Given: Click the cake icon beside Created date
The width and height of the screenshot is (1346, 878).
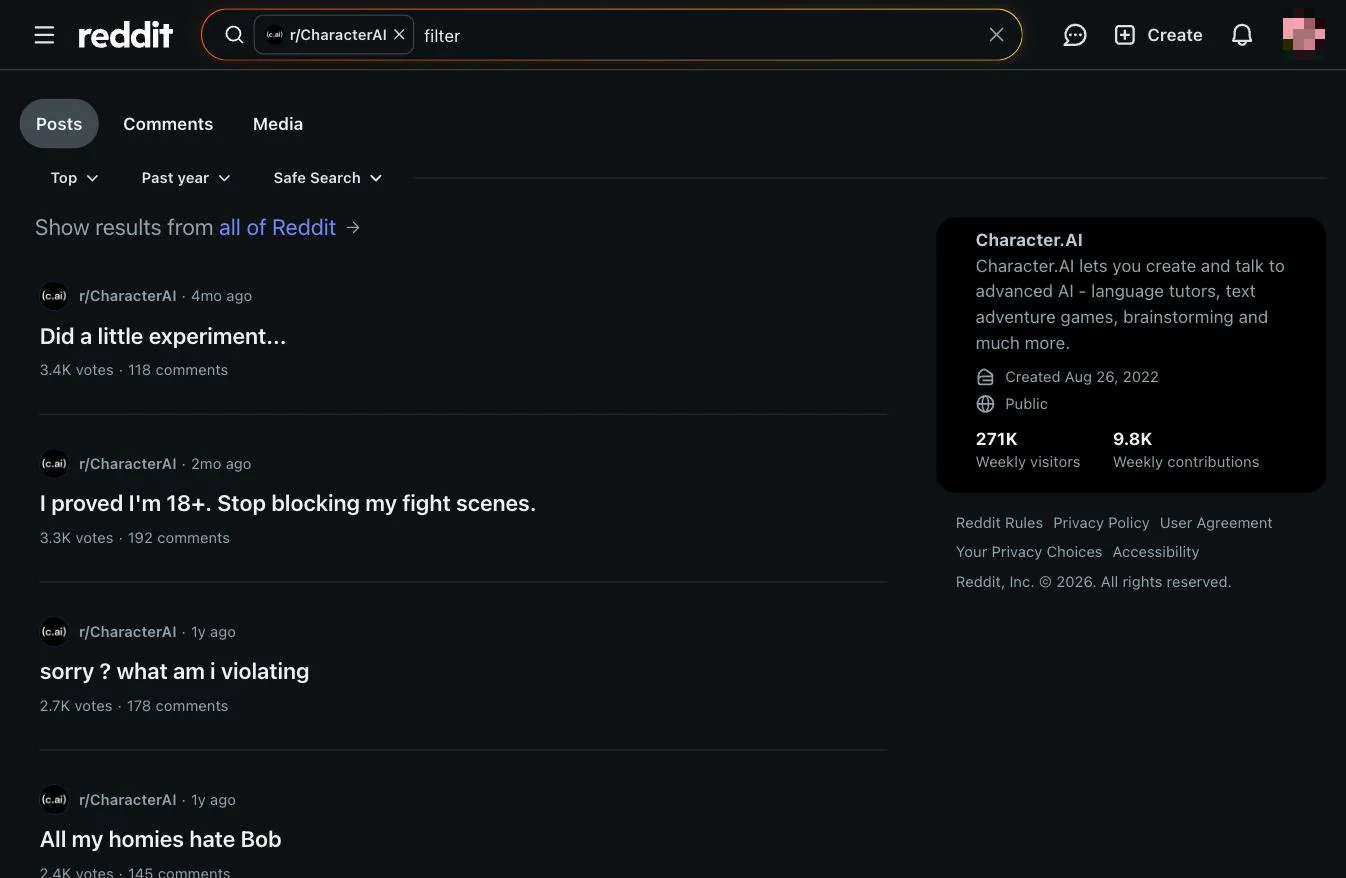Looking at the screenshot, I should 985,377.
